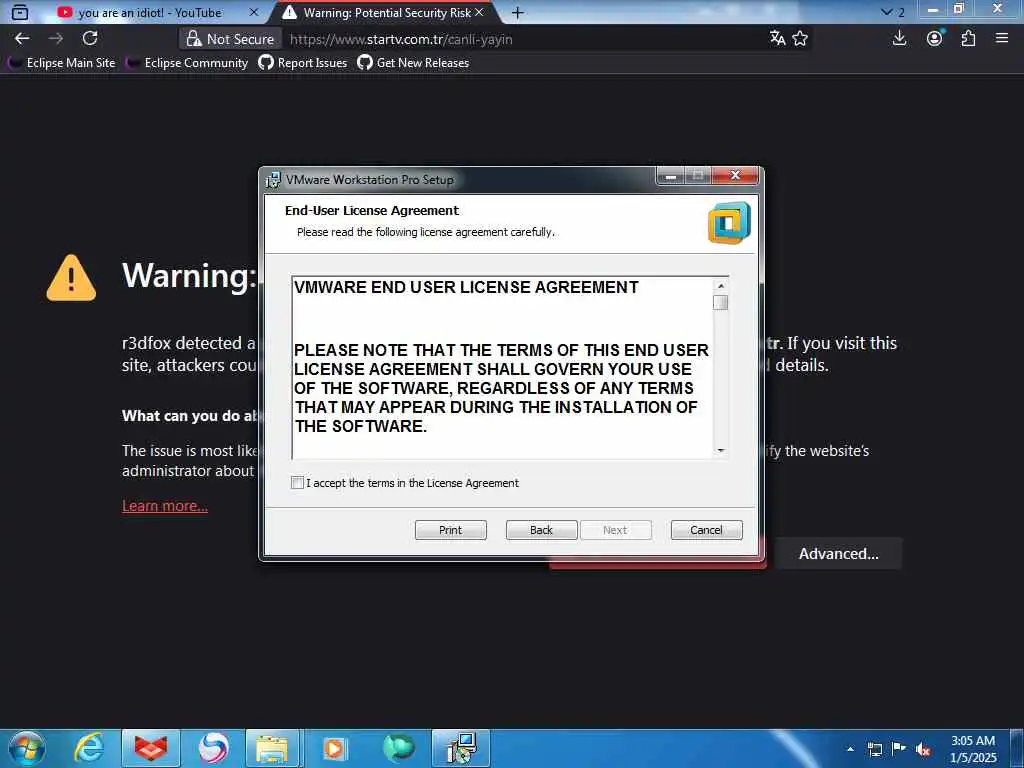Viewport: 1024px width, 768px height.
Task: Close the YouTube tab
Action: 254,12
